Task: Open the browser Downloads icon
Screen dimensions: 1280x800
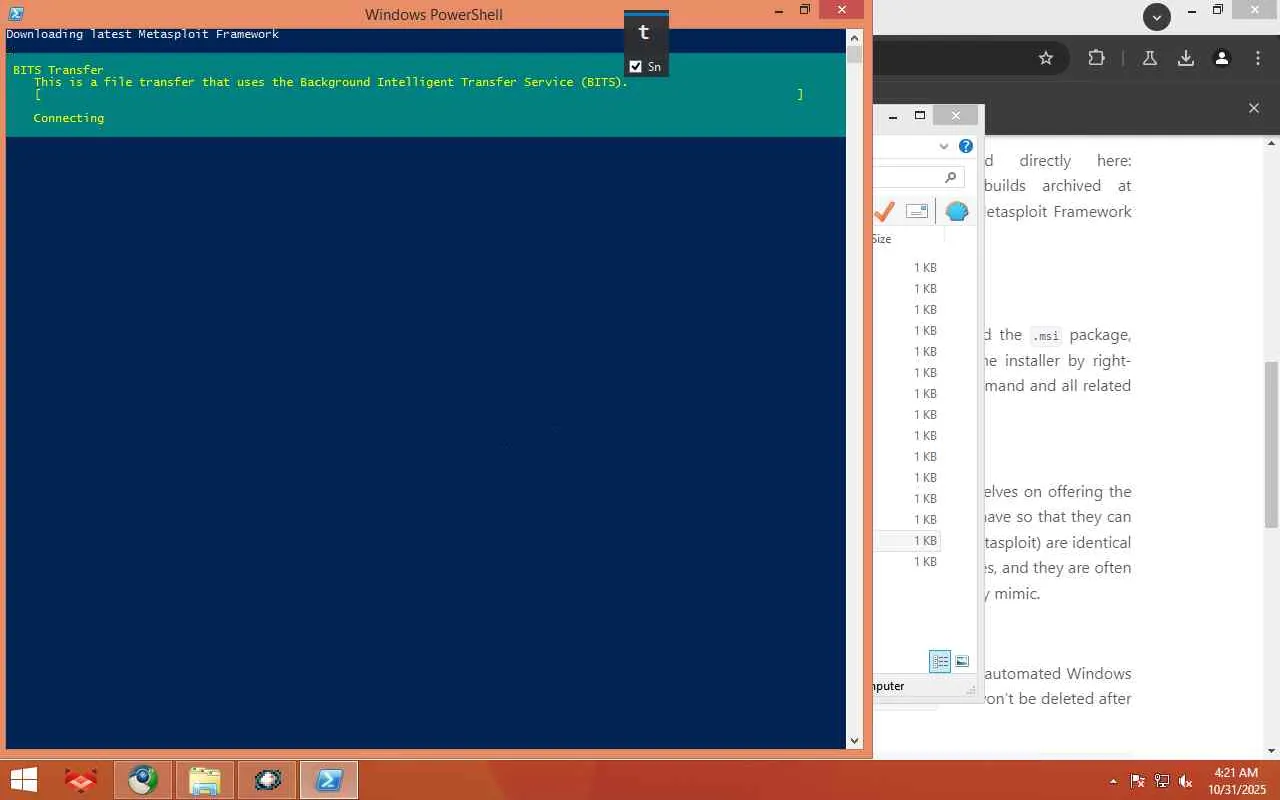Action: 1186,58
